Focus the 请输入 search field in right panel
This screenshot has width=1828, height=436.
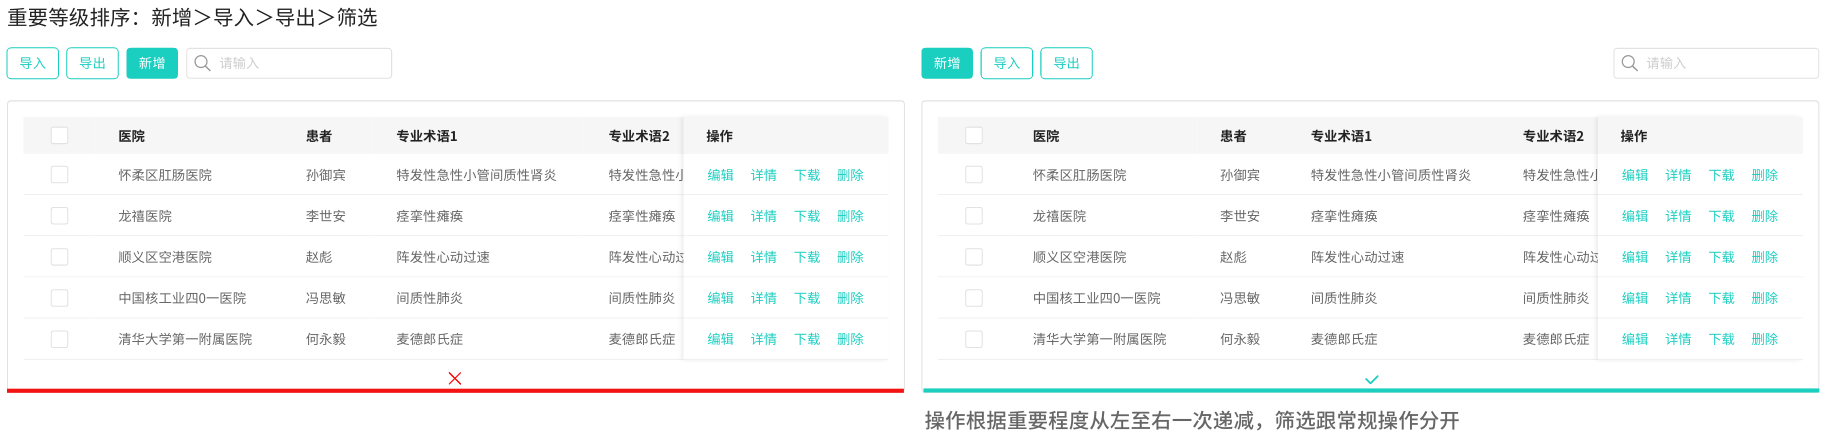click(1727, 63)
